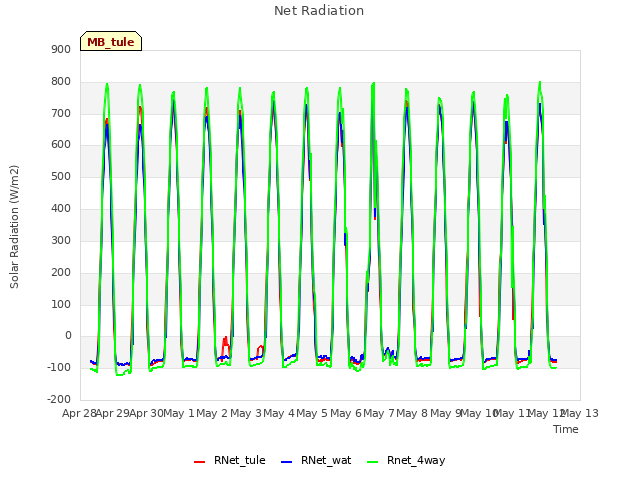Click the MB_tule label box
Screen dimensions: 640x480
(111, 41)
